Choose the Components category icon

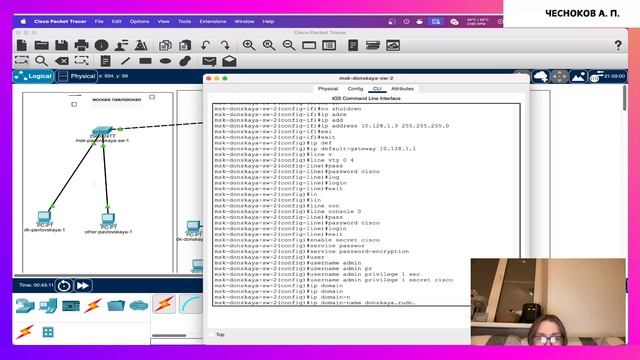[71, 305]
